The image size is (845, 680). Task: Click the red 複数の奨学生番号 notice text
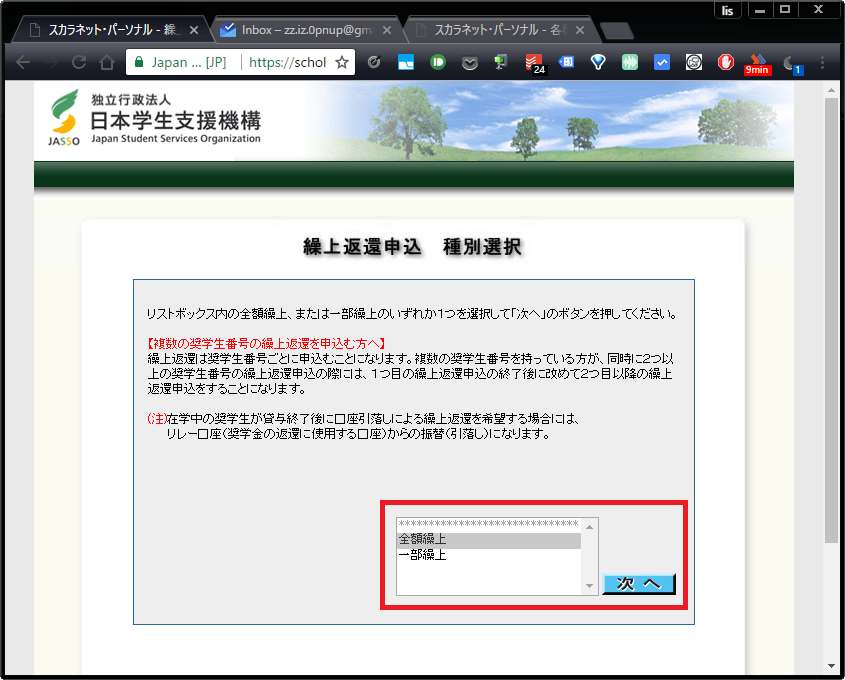266,343
